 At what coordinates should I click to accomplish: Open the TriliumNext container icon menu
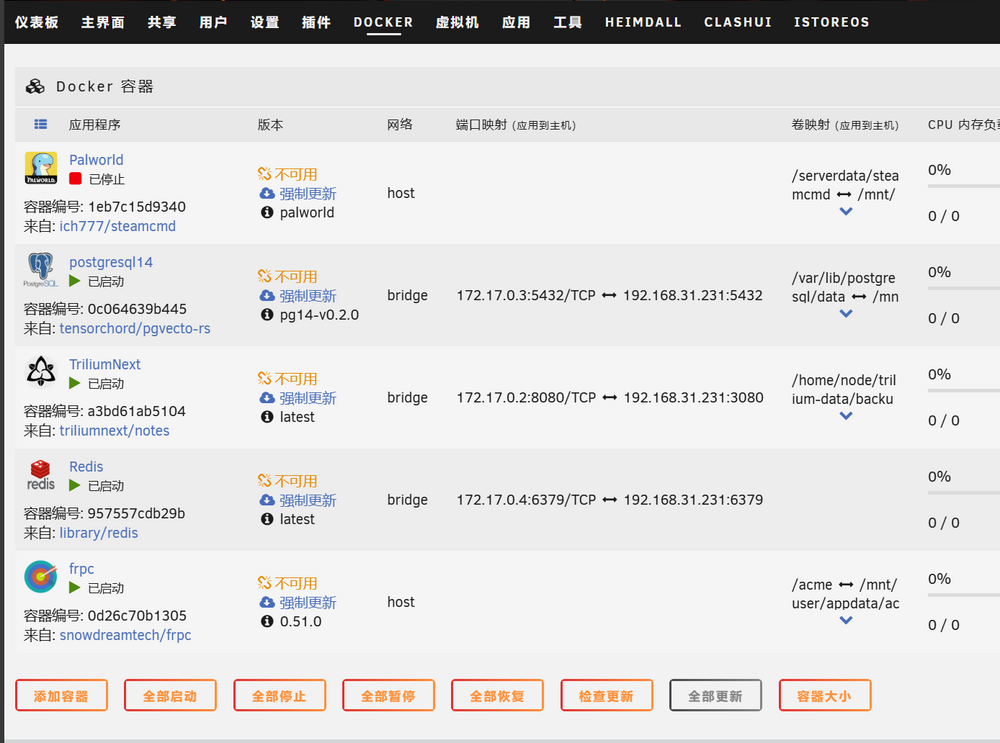(41, 372)
